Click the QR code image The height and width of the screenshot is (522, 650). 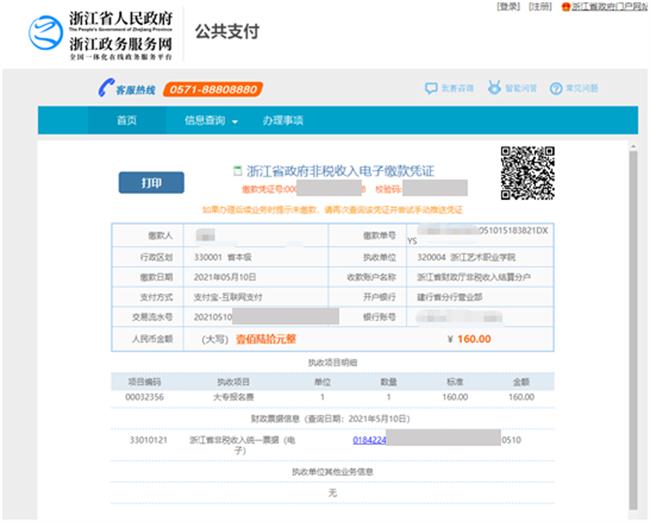tap(526, 173)
